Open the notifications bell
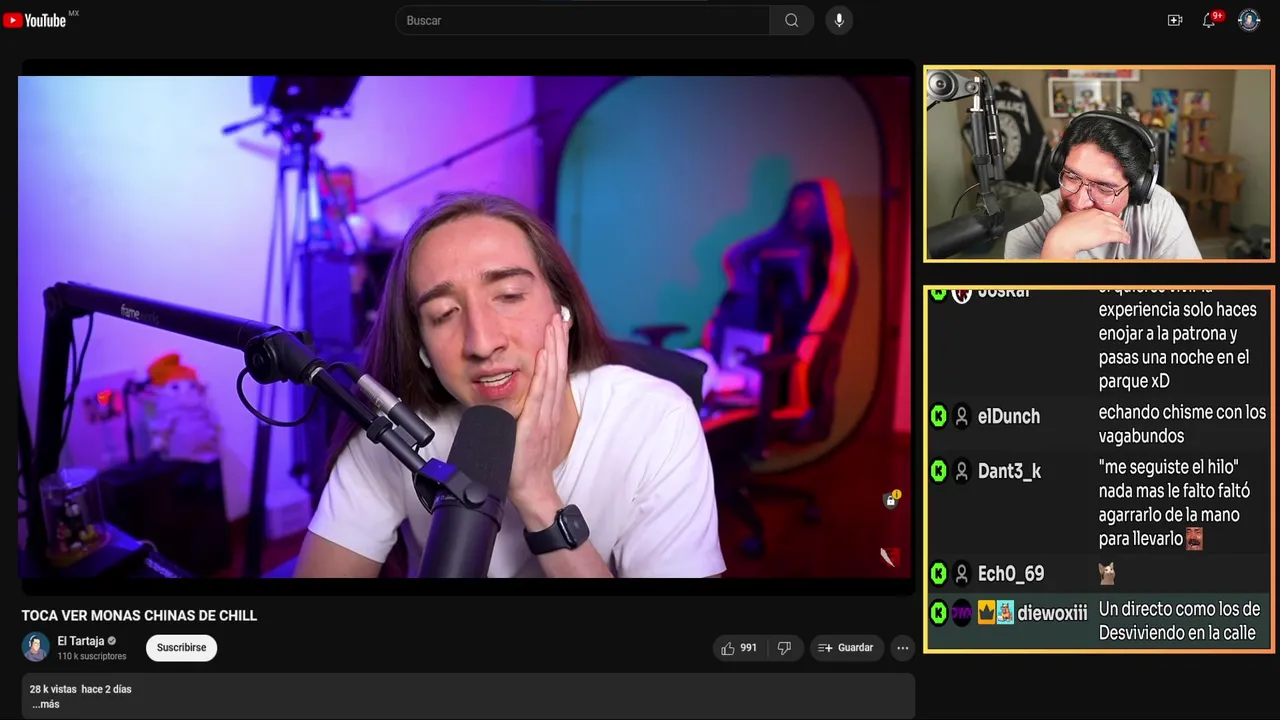This screenshot has height=720, width=1280. coord(1209,20)
